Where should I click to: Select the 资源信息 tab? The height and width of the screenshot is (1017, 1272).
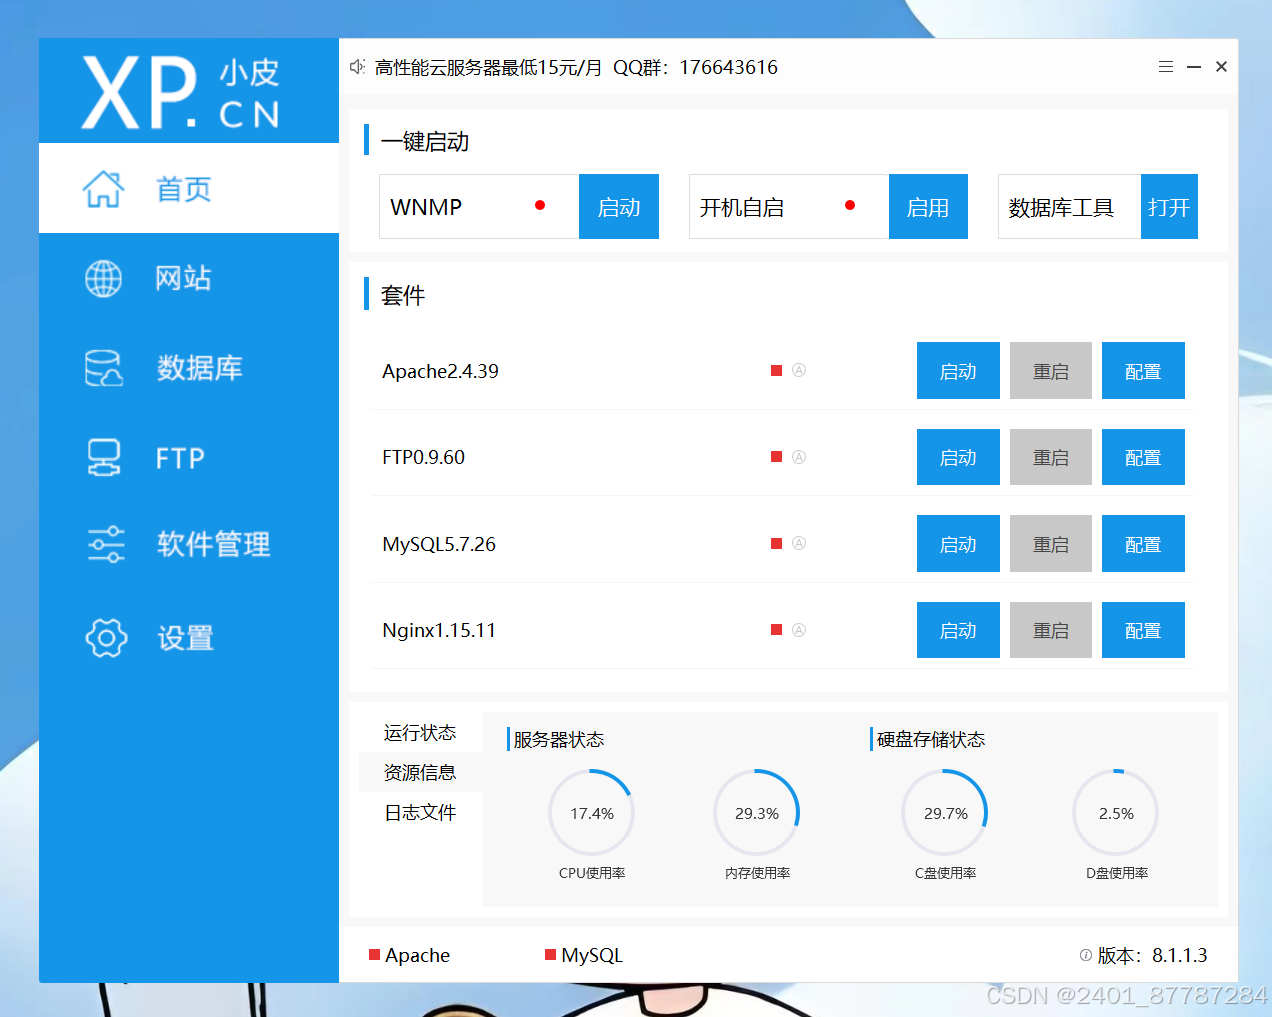pos(420,772)
